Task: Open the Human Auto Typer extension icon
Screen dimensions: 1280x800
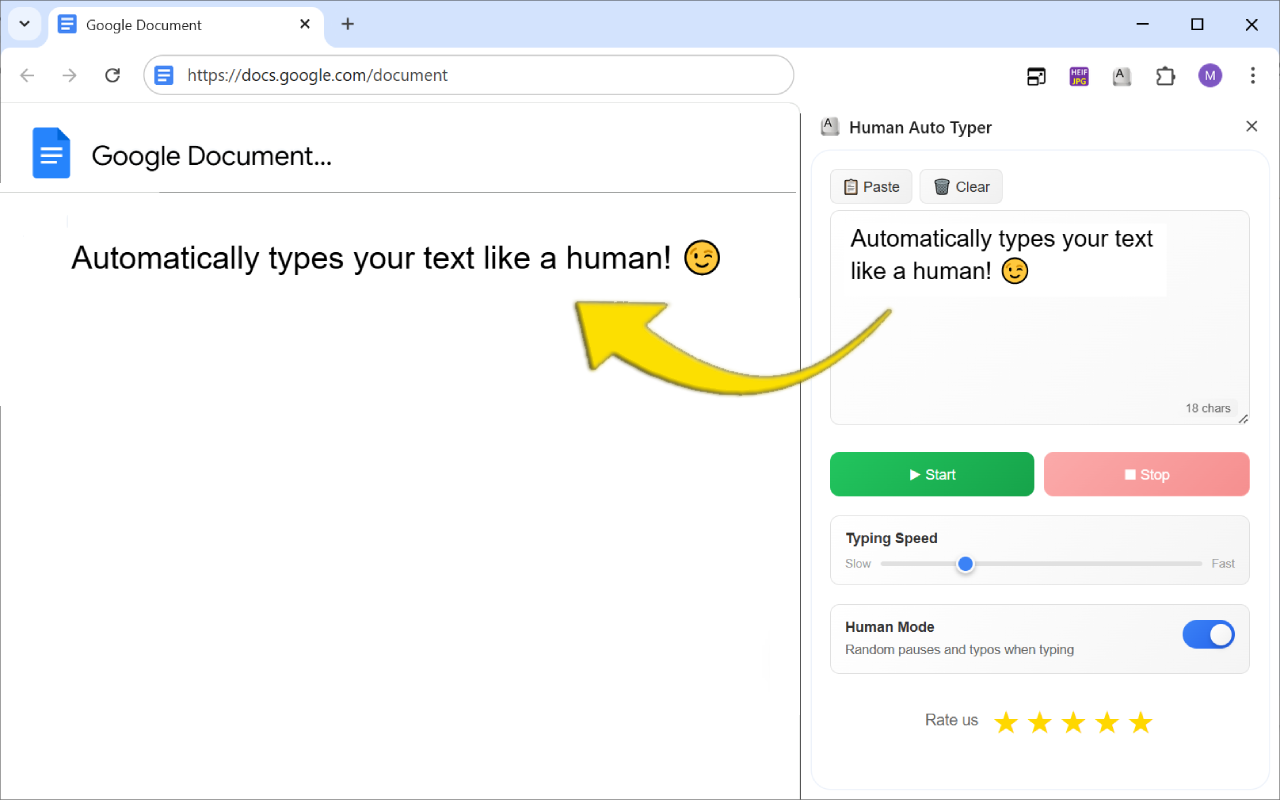Action: pyautogui.click(x=1121, y=75)
